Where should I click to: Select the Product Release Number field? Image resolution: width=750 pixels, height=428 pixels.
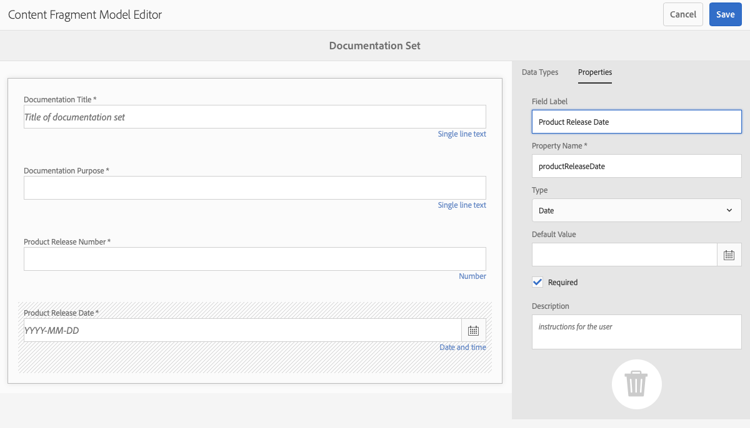pyautogui.click(x=255, y=259)
